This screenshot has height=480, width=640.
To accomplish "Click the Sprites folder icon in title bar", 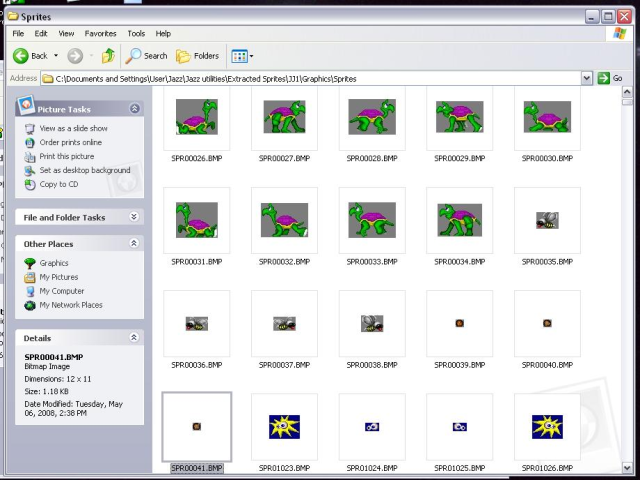I will pyautogui.click(x=13, y=16).
